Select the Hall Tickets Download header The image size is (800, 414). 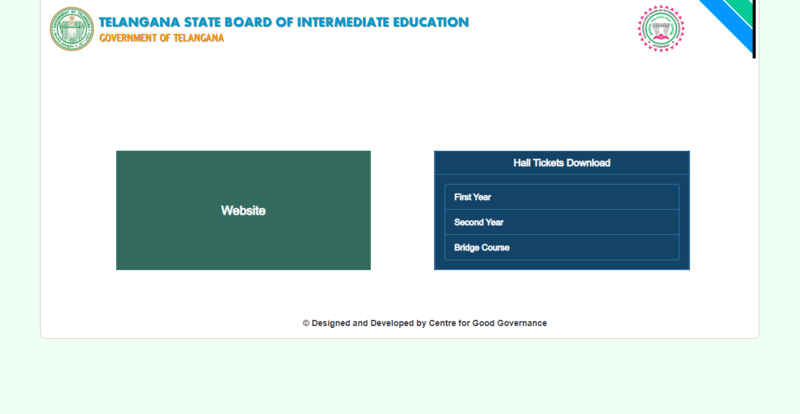click(x=561, y=162)
